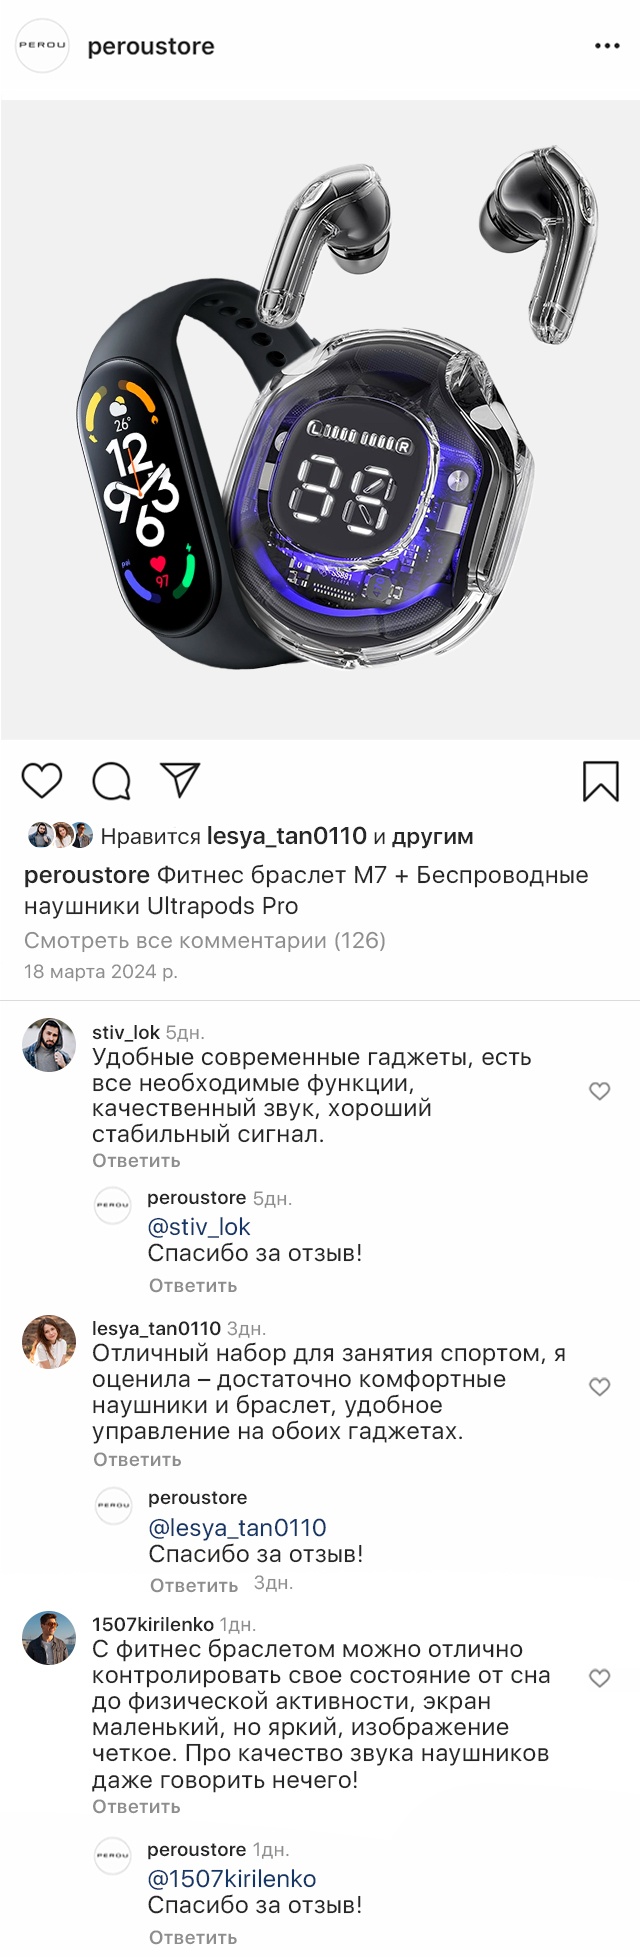Like stiv_lok's comment
This screenshot has height=1957, width=640.
point(599,1091)
